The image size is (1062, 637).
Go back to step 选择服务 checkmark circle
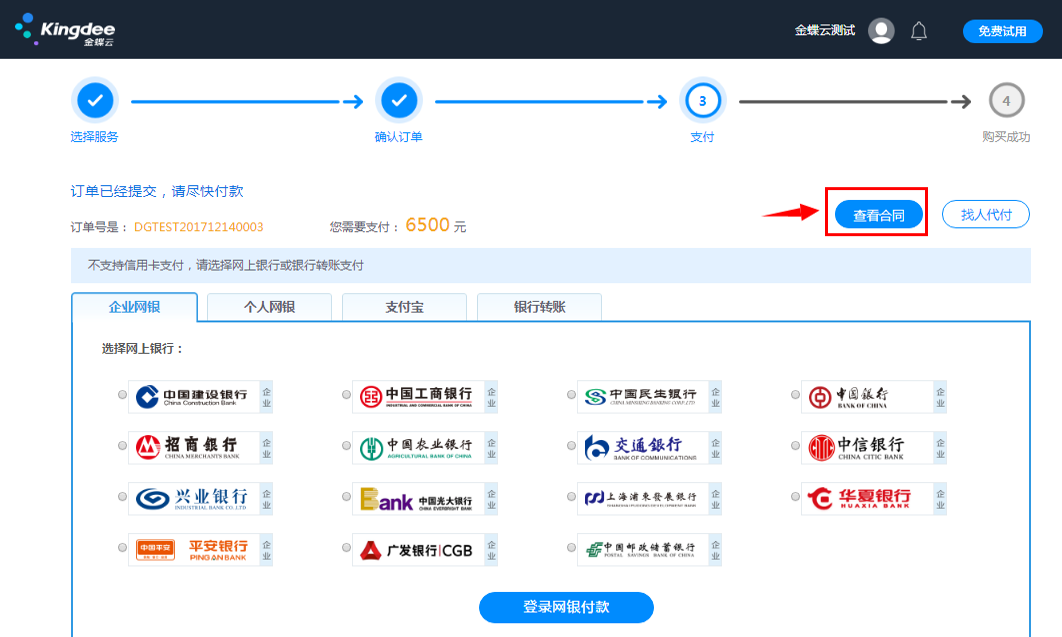pos(95,101)
